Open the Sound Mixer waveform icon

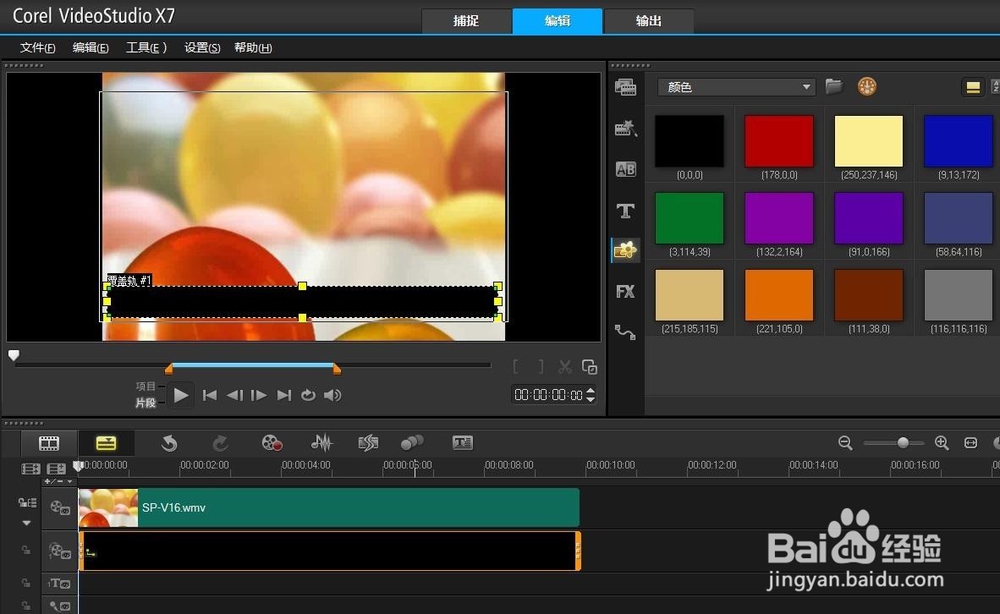coord(321,443)
